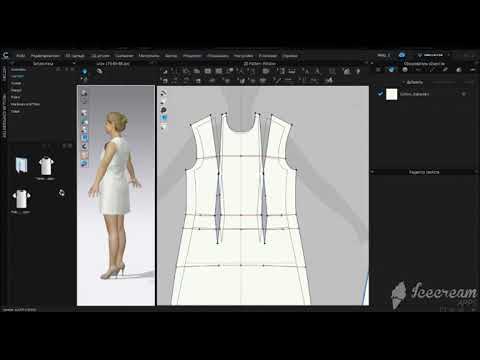
Task: Click the add button above the fabric list
Action: pos(414,82)
